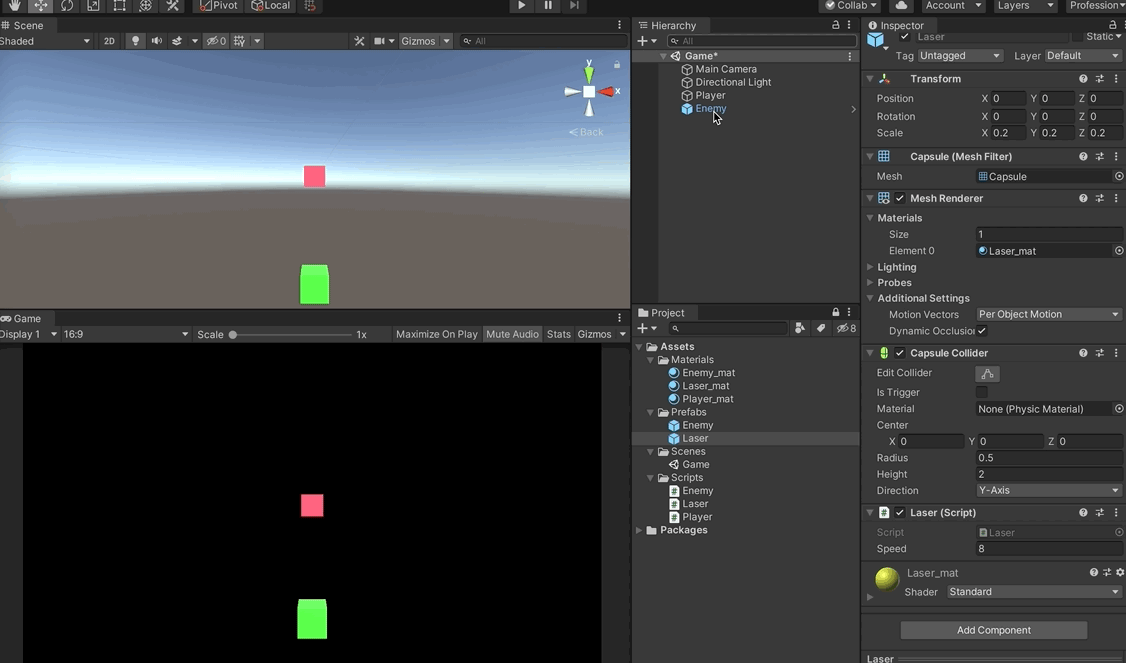Click the Add Component button

[x=993, y=630]
